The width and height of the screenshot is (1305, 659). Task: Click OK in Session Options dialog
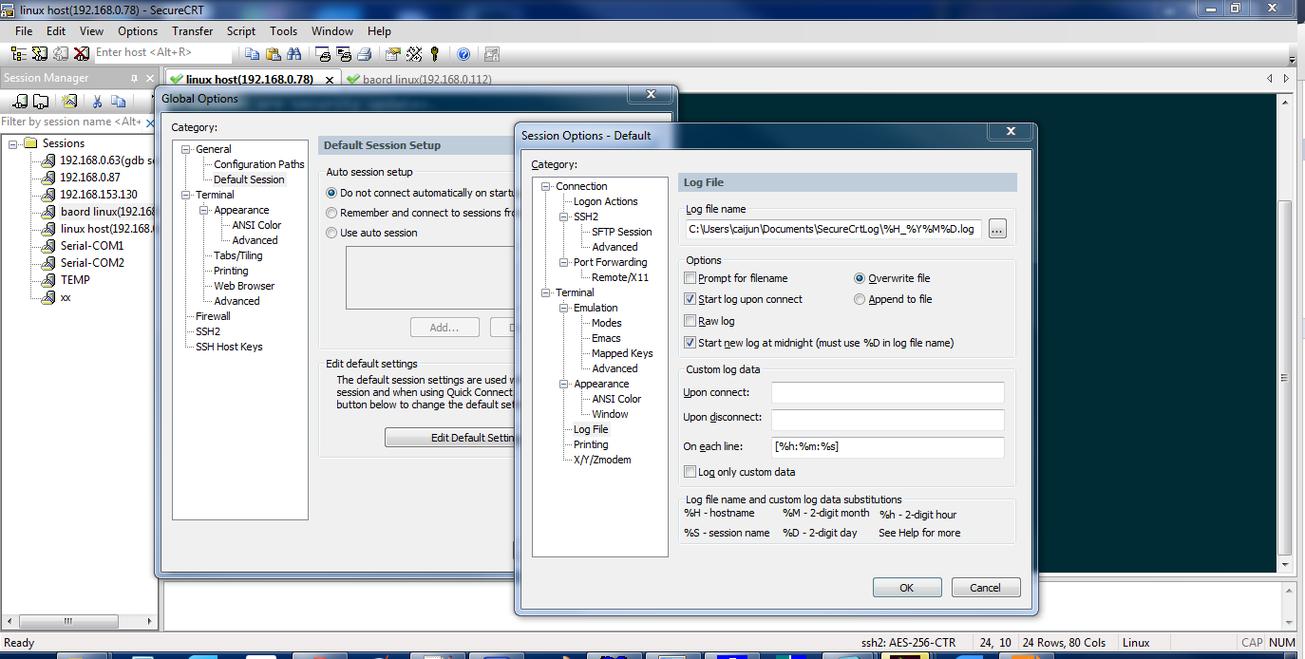(906, 588)
